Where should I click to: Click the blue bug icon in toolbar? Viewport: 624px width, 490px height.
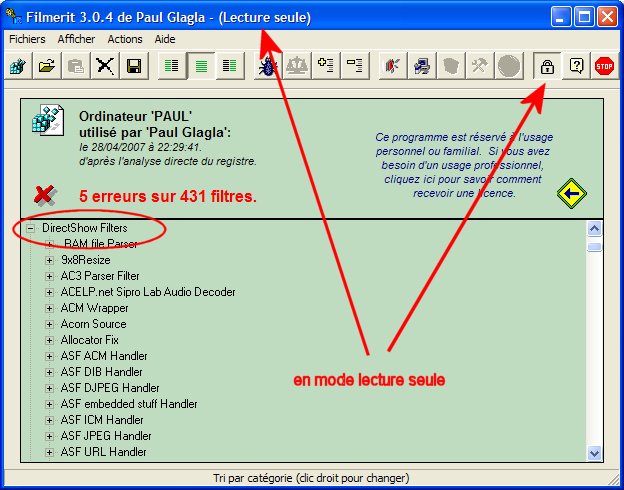(268, 66)
